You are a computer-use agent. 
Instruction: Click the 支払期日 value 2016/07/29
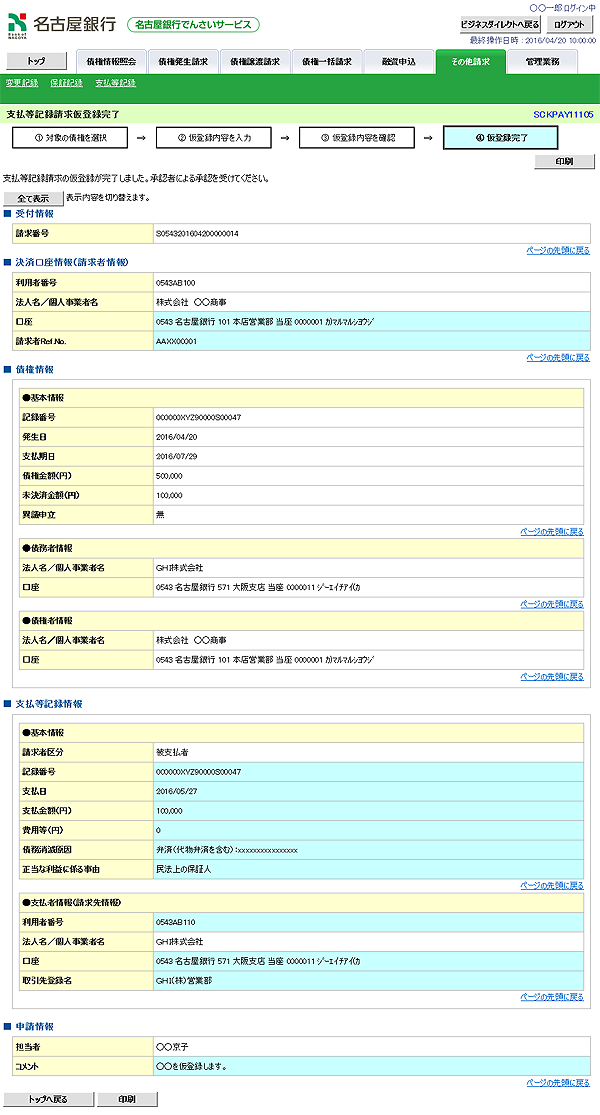pyautogui.click(x=176, y=457)
